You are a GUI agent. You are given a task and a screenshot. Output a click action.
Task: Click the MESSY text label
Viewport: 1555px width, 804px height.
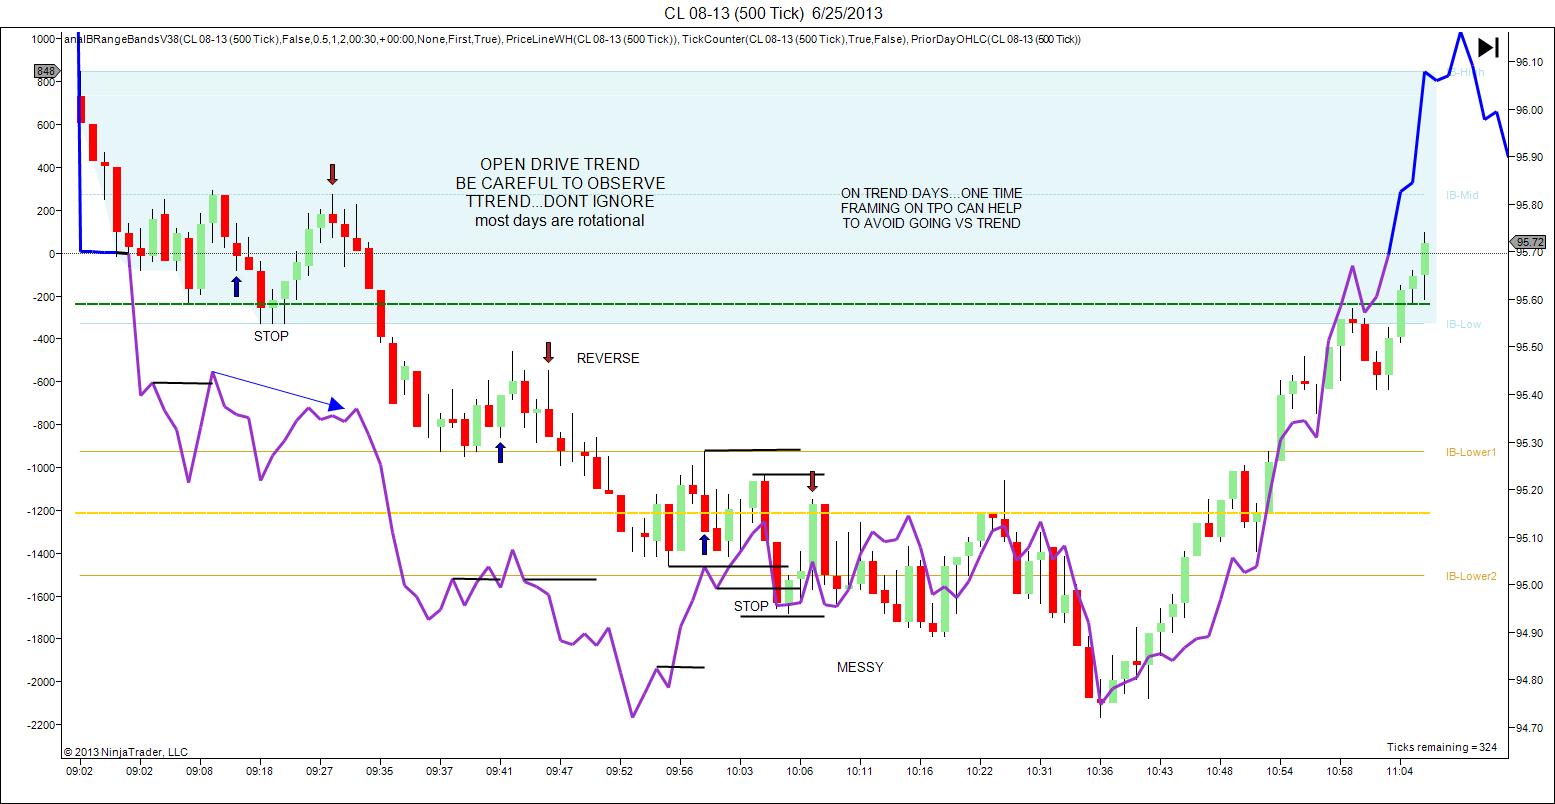860,667
